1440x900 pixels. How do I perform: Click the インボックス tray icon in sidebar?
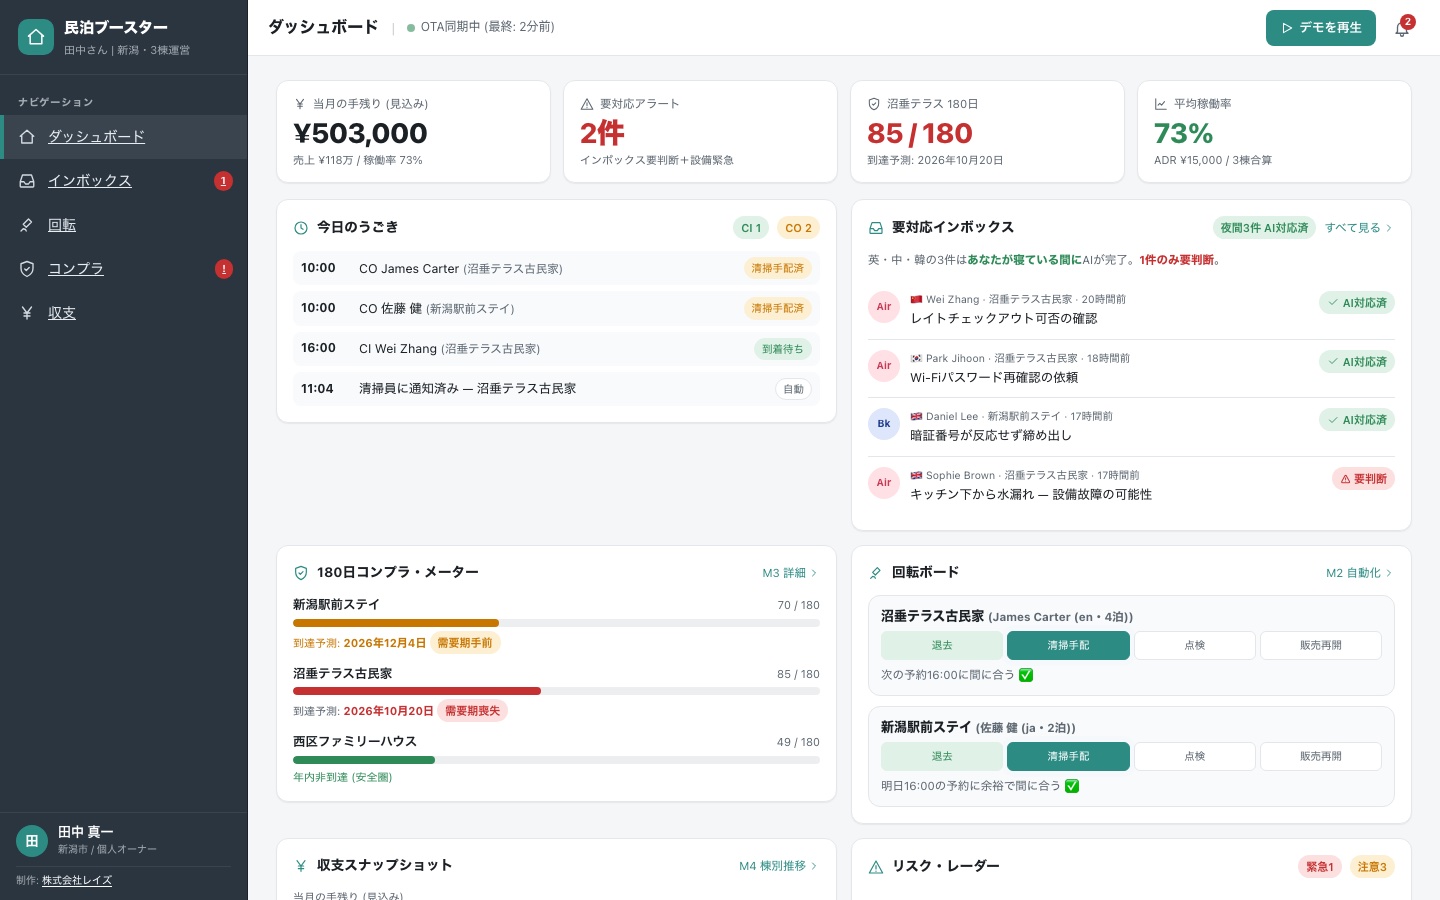(27, 181)
